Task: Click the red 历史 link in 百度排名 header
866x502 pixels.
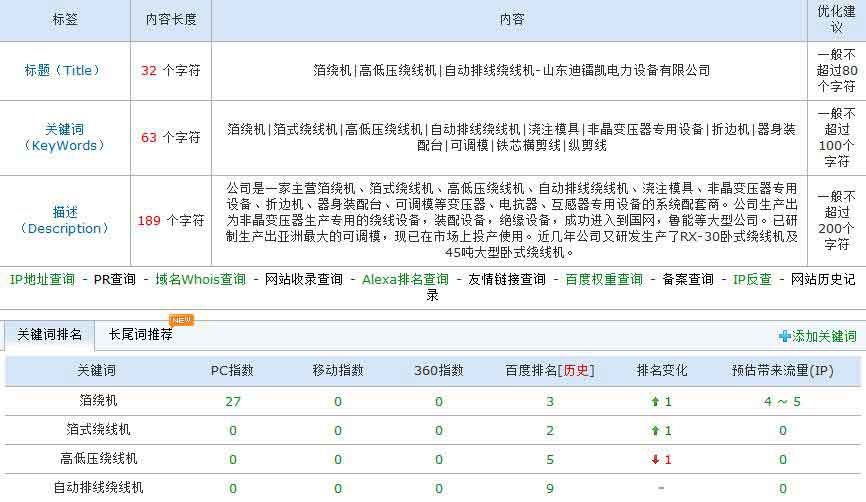Action: point(577,371)
